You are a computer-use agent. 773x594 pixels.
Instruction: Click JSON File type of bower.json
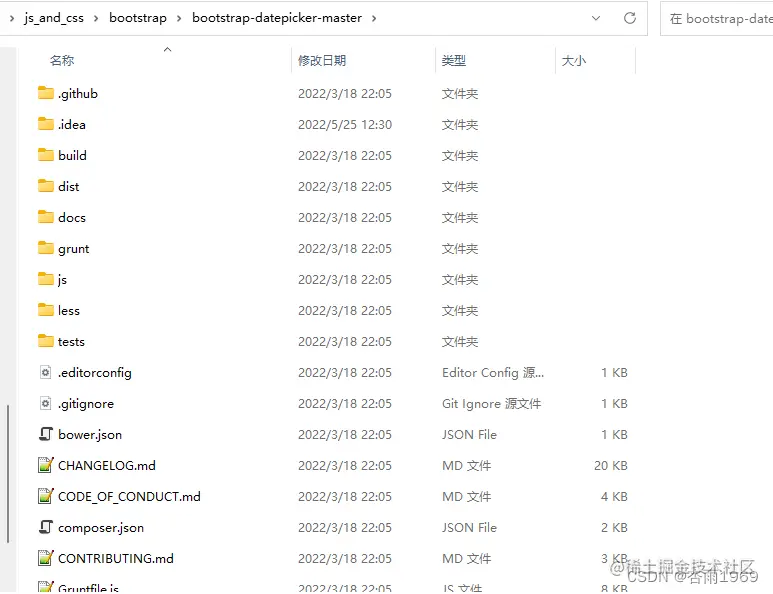(x=469, y=435)
